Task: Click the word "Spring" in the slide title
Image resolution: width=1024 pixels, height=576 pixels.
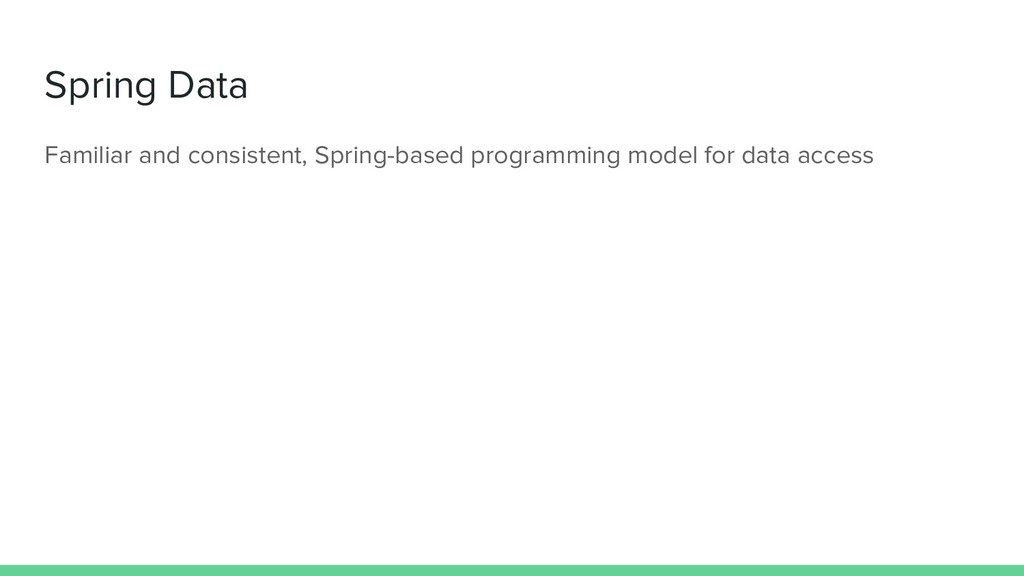Action: tap(100, 86)
